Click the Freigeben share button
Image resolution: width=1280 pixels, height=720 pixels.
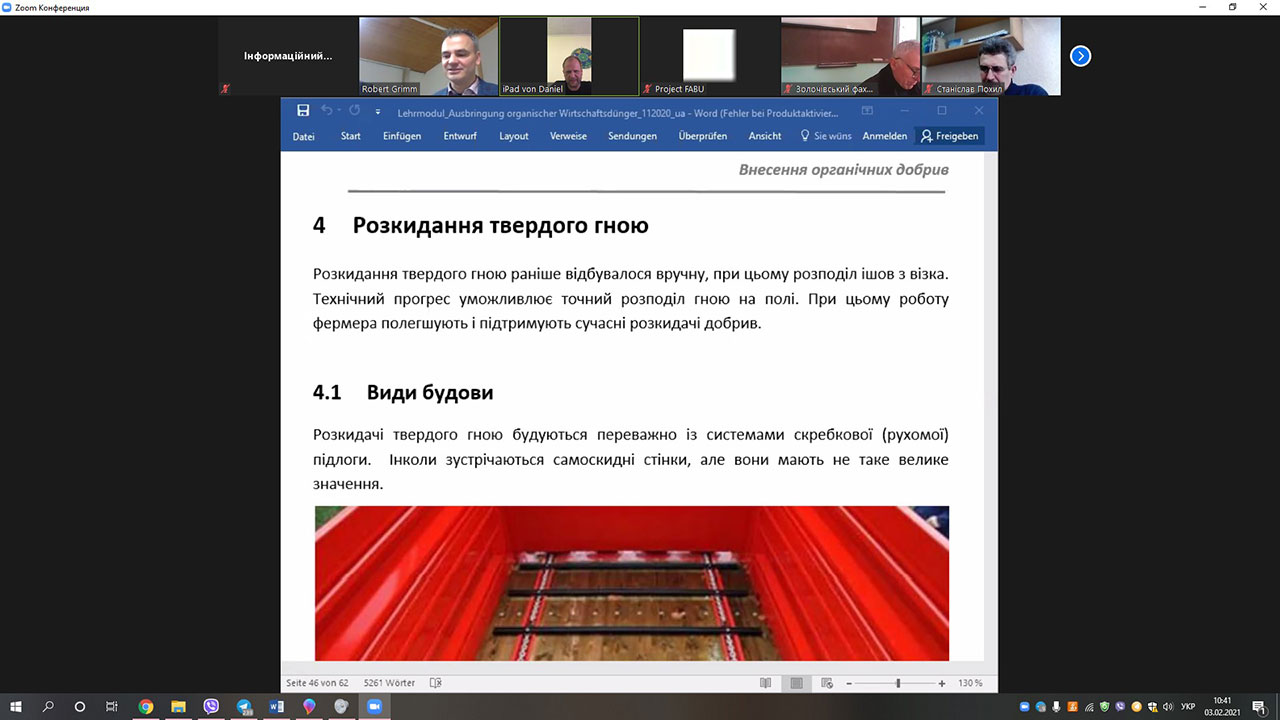pos(950,136)
